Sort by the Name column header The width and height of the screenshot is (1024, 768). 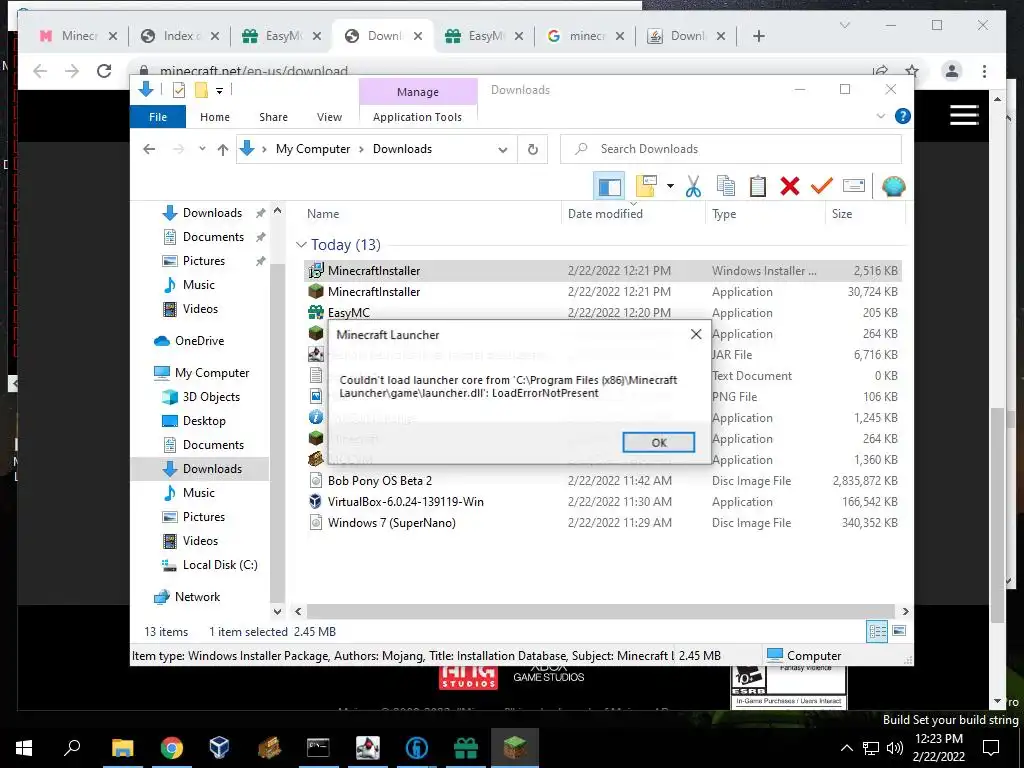[323, 214]
